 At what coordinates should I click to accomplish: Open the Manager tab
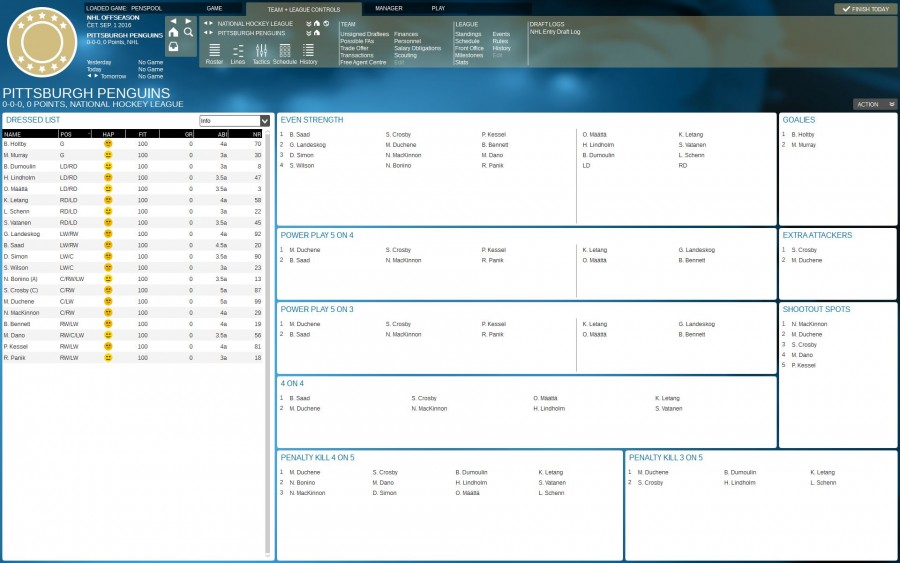pos(389,9)
